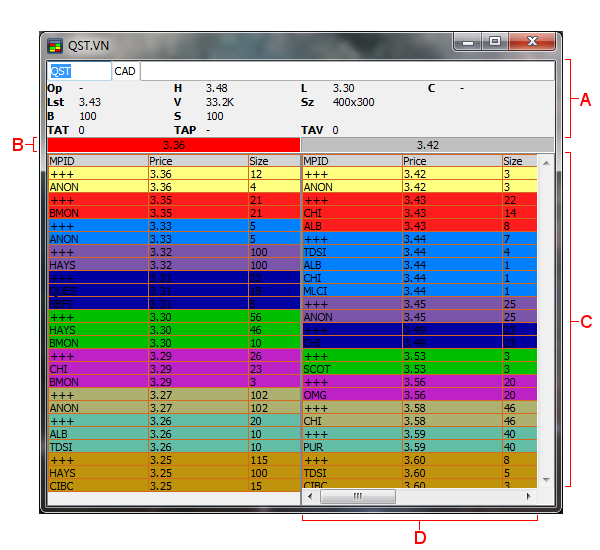Select the OMG ask row at 3.56
This screenshot has height=550, width=600.
click(350, 394)
